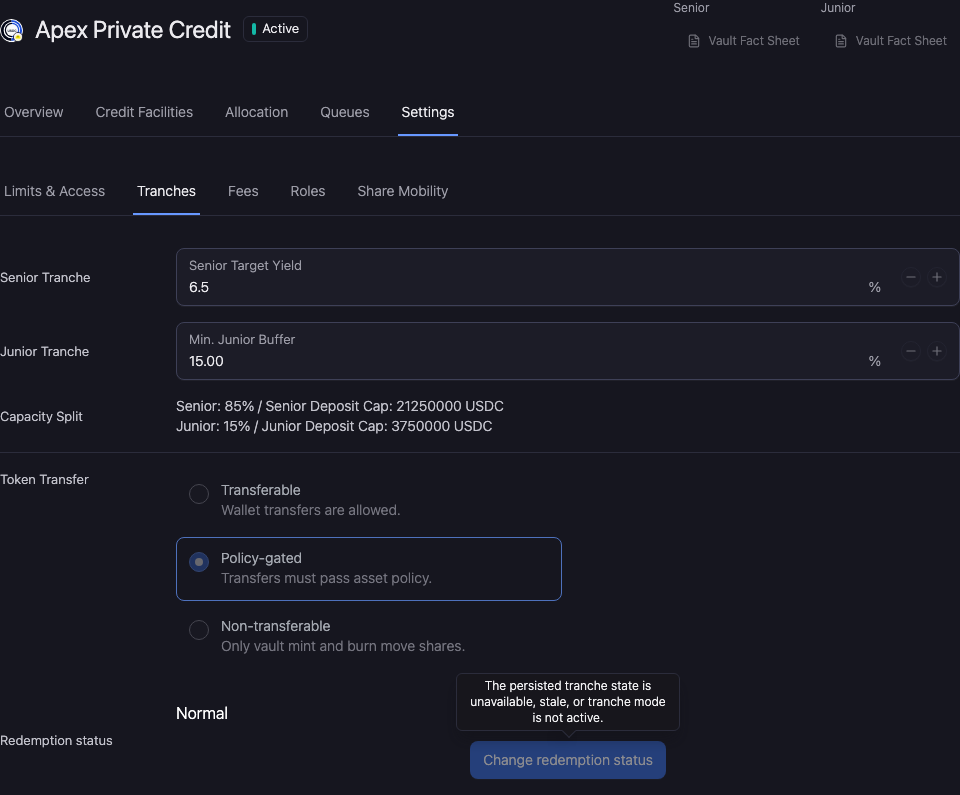Click the Junior Deposit Cap 3750000 USDC text

click(377, 426)
